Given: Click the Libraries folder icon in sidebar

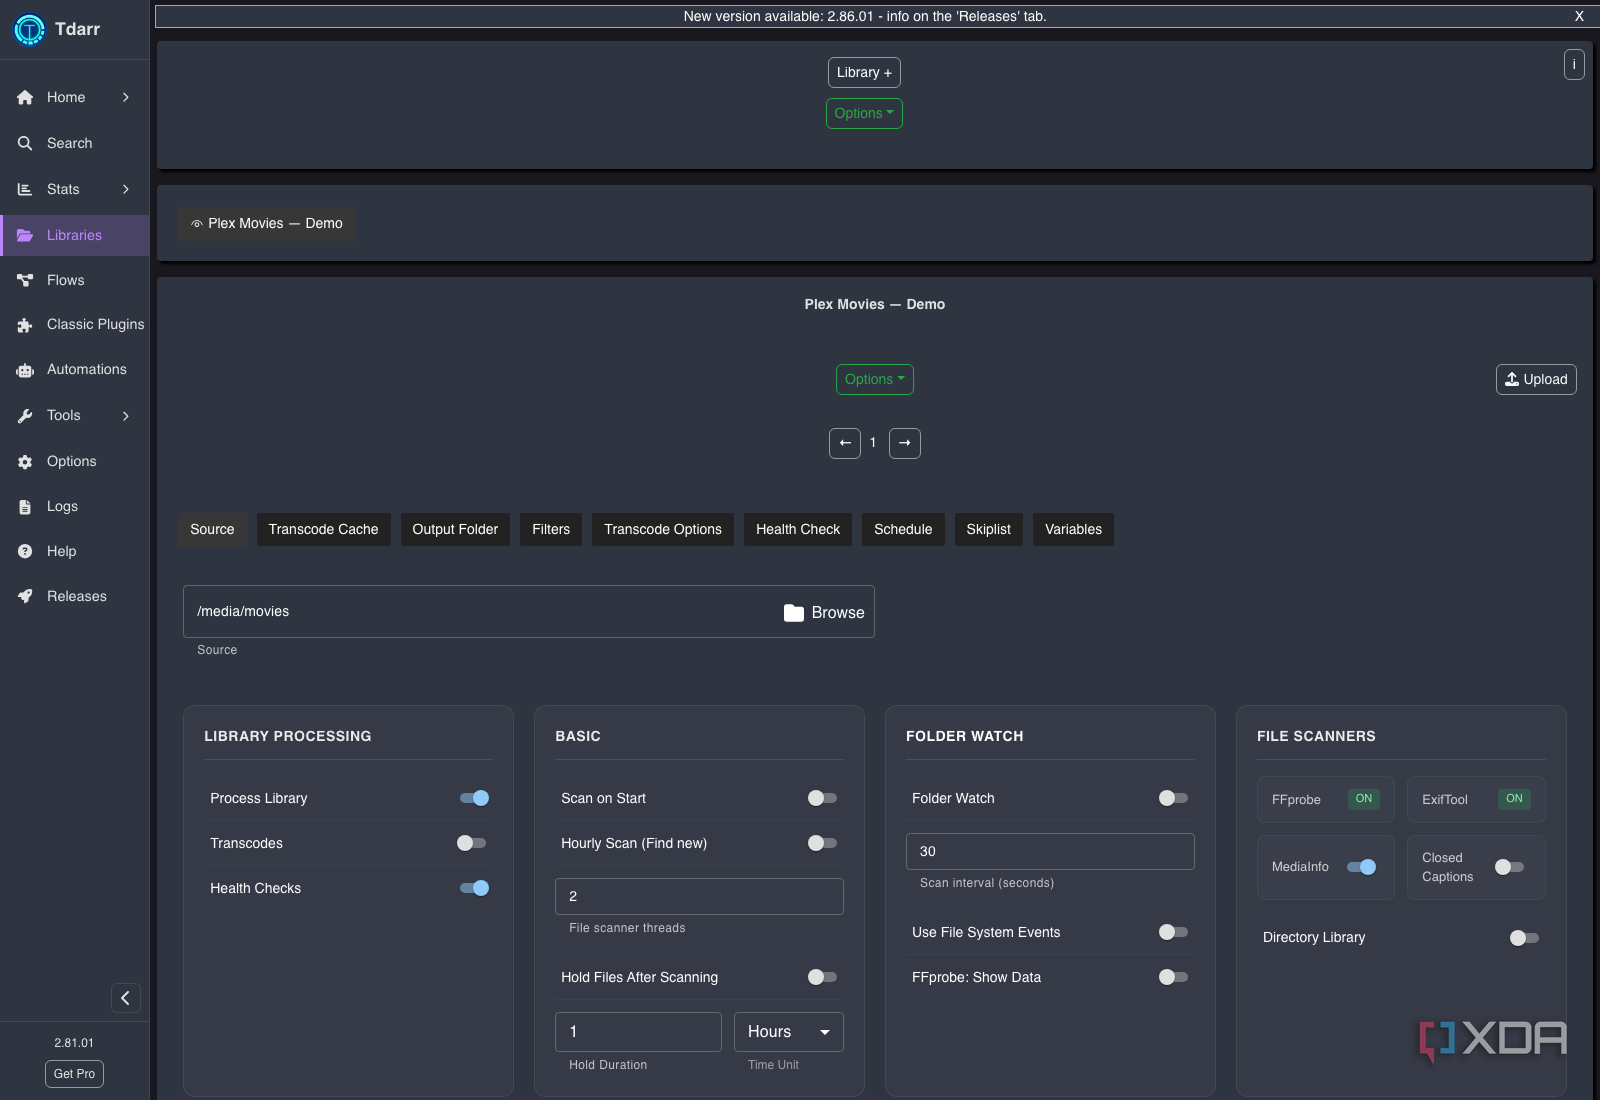Looking at the screenshot, I should click(25, 235).
